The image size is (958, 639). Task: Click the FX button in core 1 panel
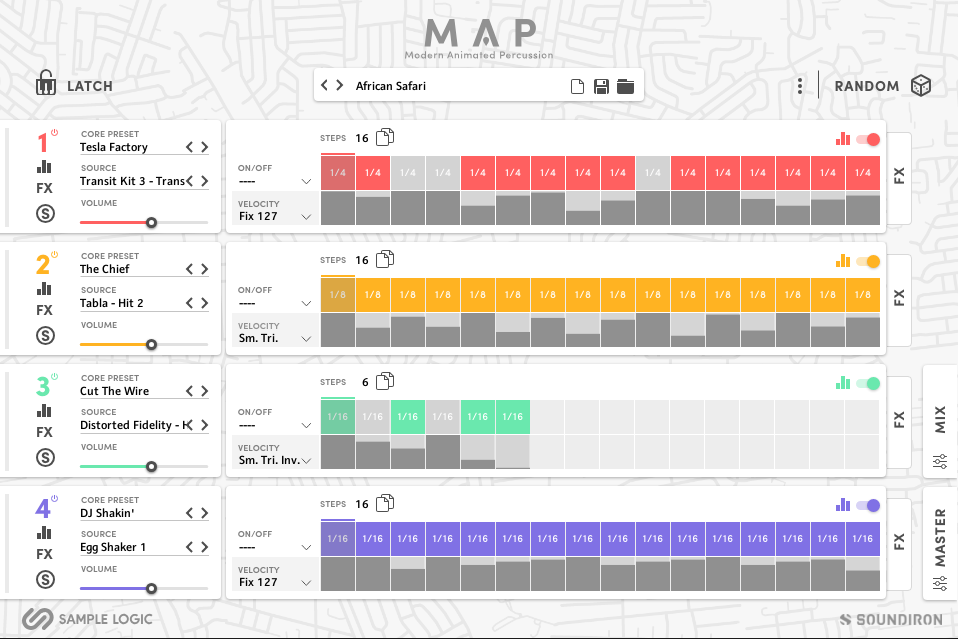click(x=45, y=188)
